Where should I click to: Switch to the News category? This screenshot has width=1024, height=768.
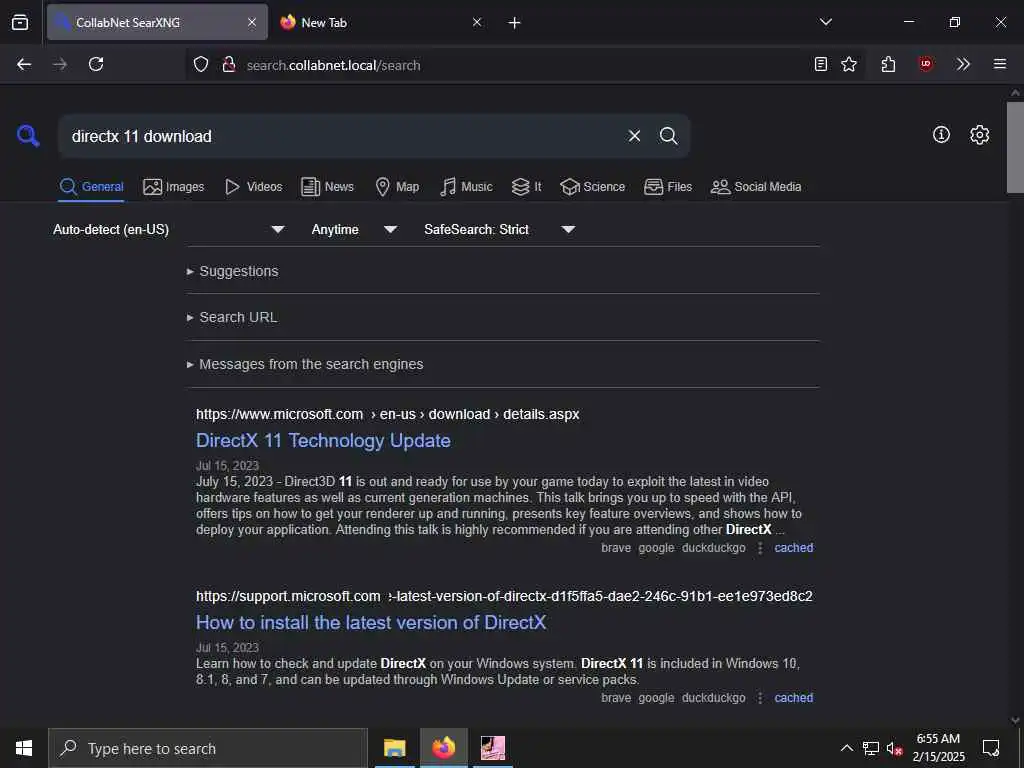327,187
